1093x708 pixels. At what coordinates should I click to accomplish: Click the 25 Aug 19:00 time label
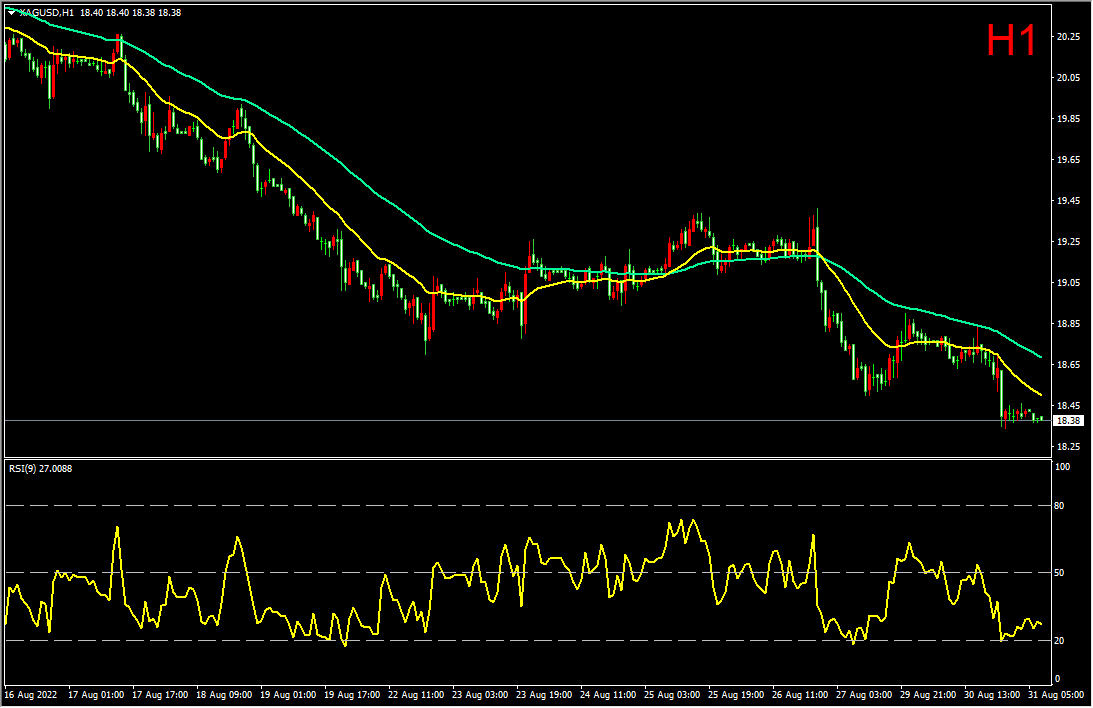coord(737,695)
